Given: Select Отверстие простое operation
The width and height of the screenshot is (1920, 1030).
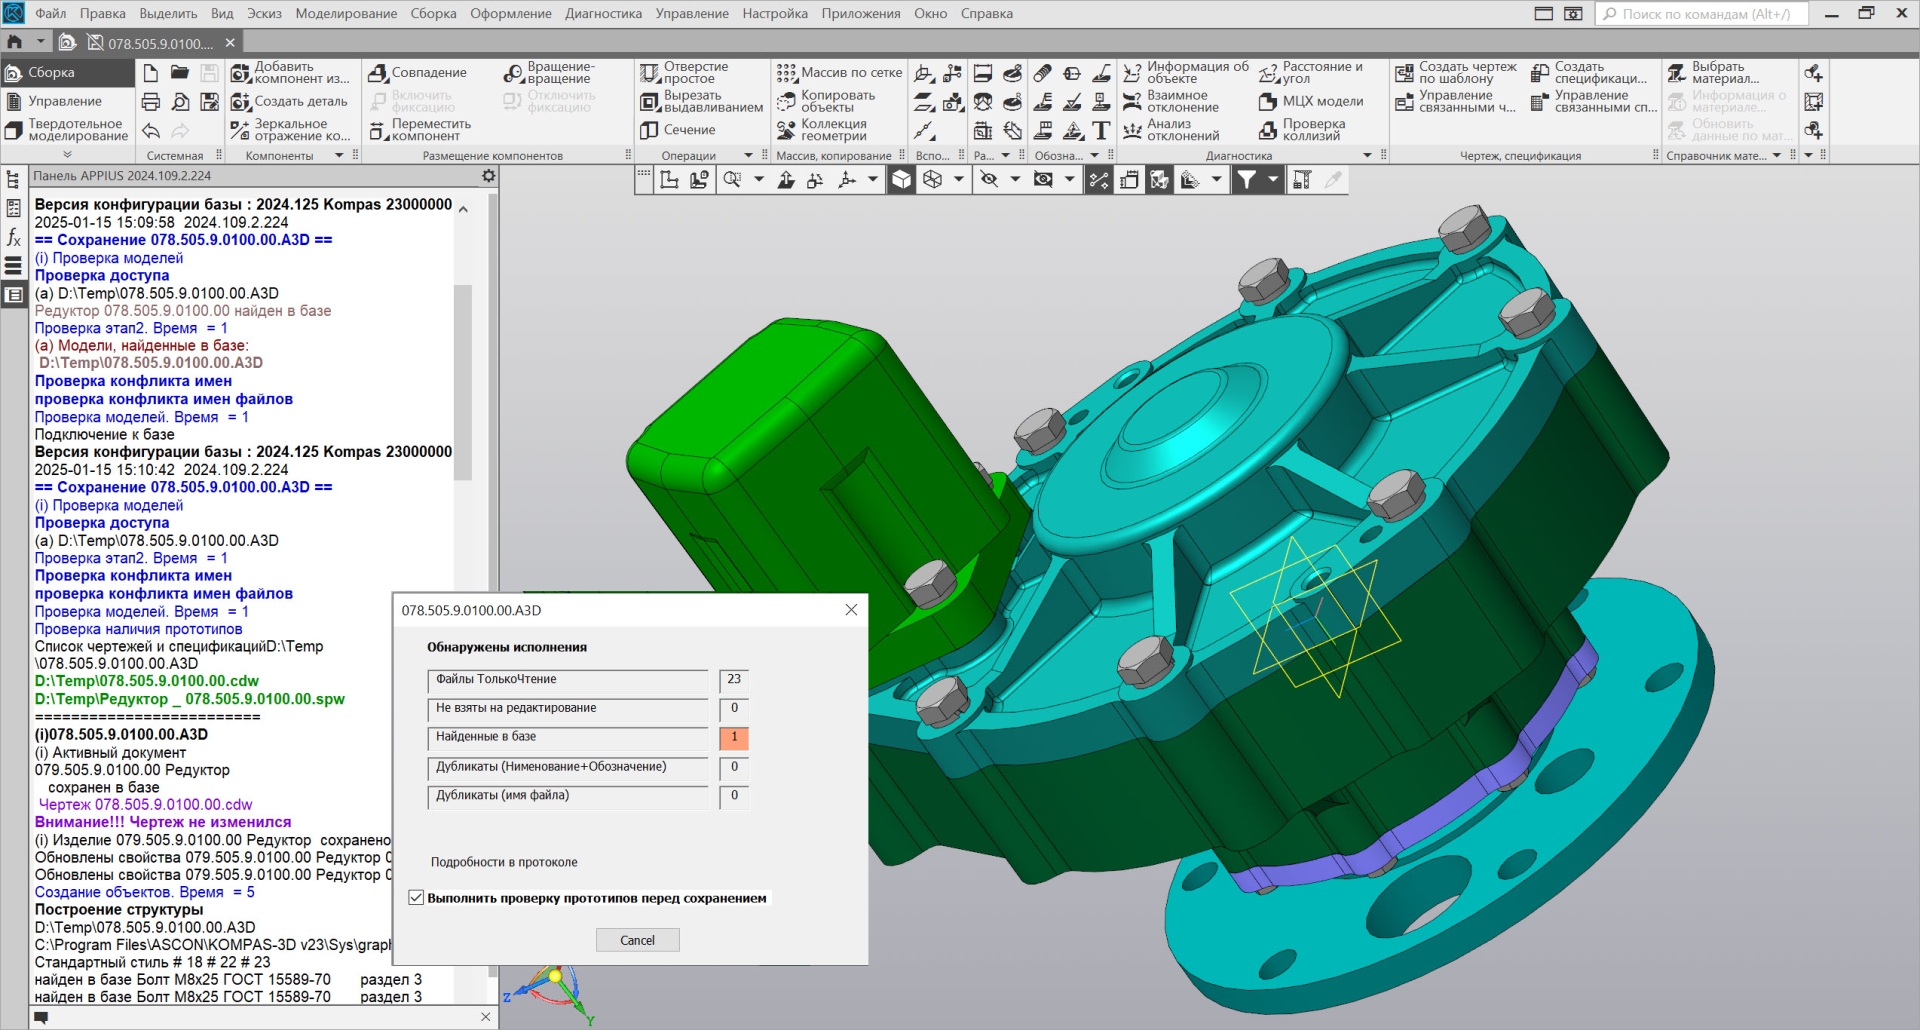Looking at the screenshot, I should click(685, 73).
